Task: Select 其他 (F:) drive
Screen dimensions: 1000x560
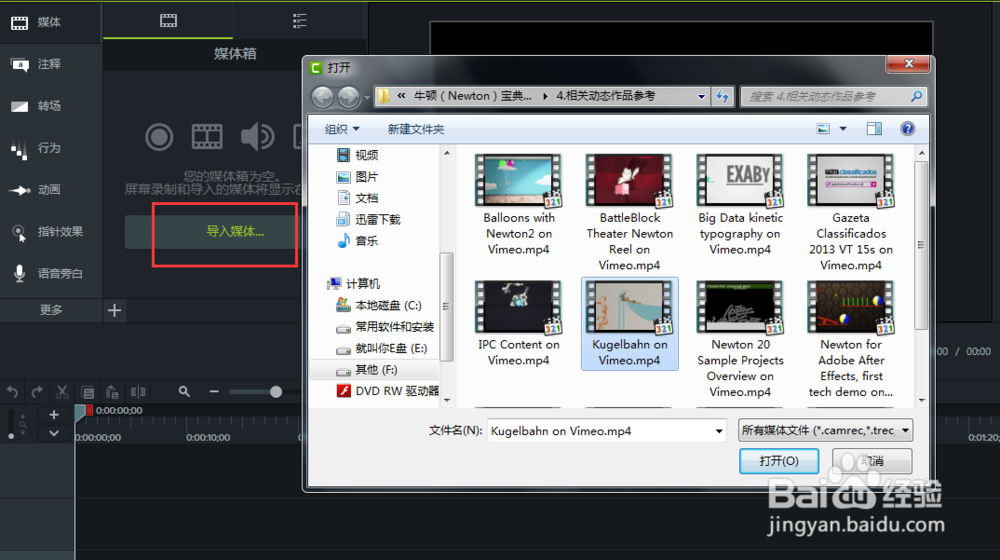Action: click(367, 370)
